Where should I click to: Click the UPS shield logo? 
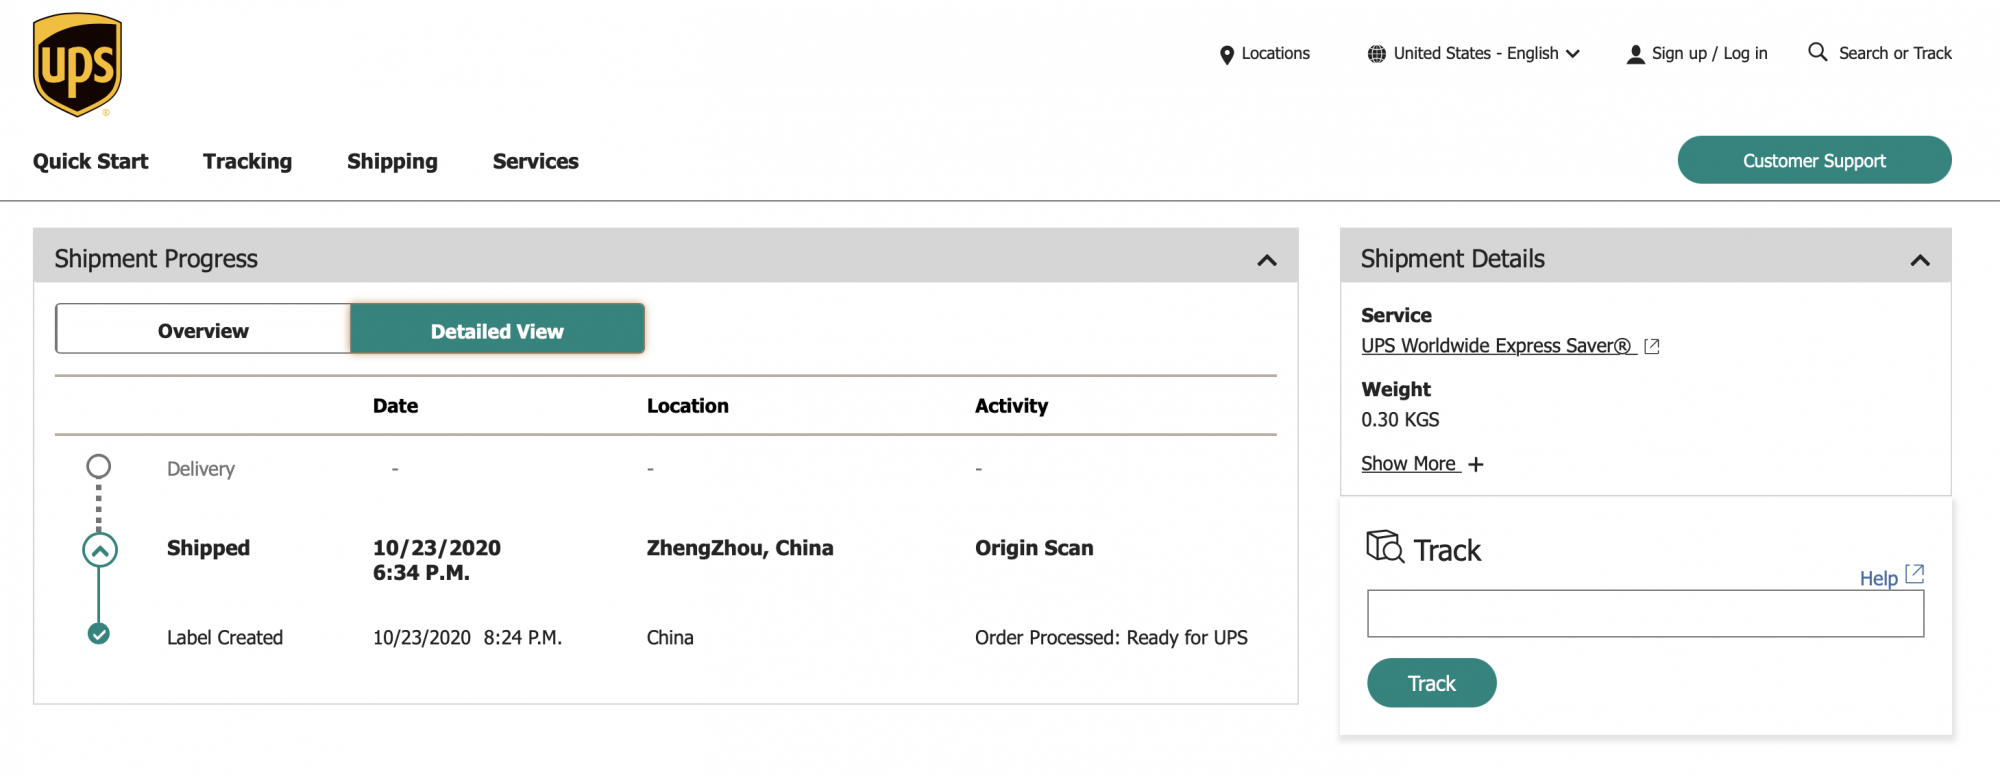(x=77, y=65)
